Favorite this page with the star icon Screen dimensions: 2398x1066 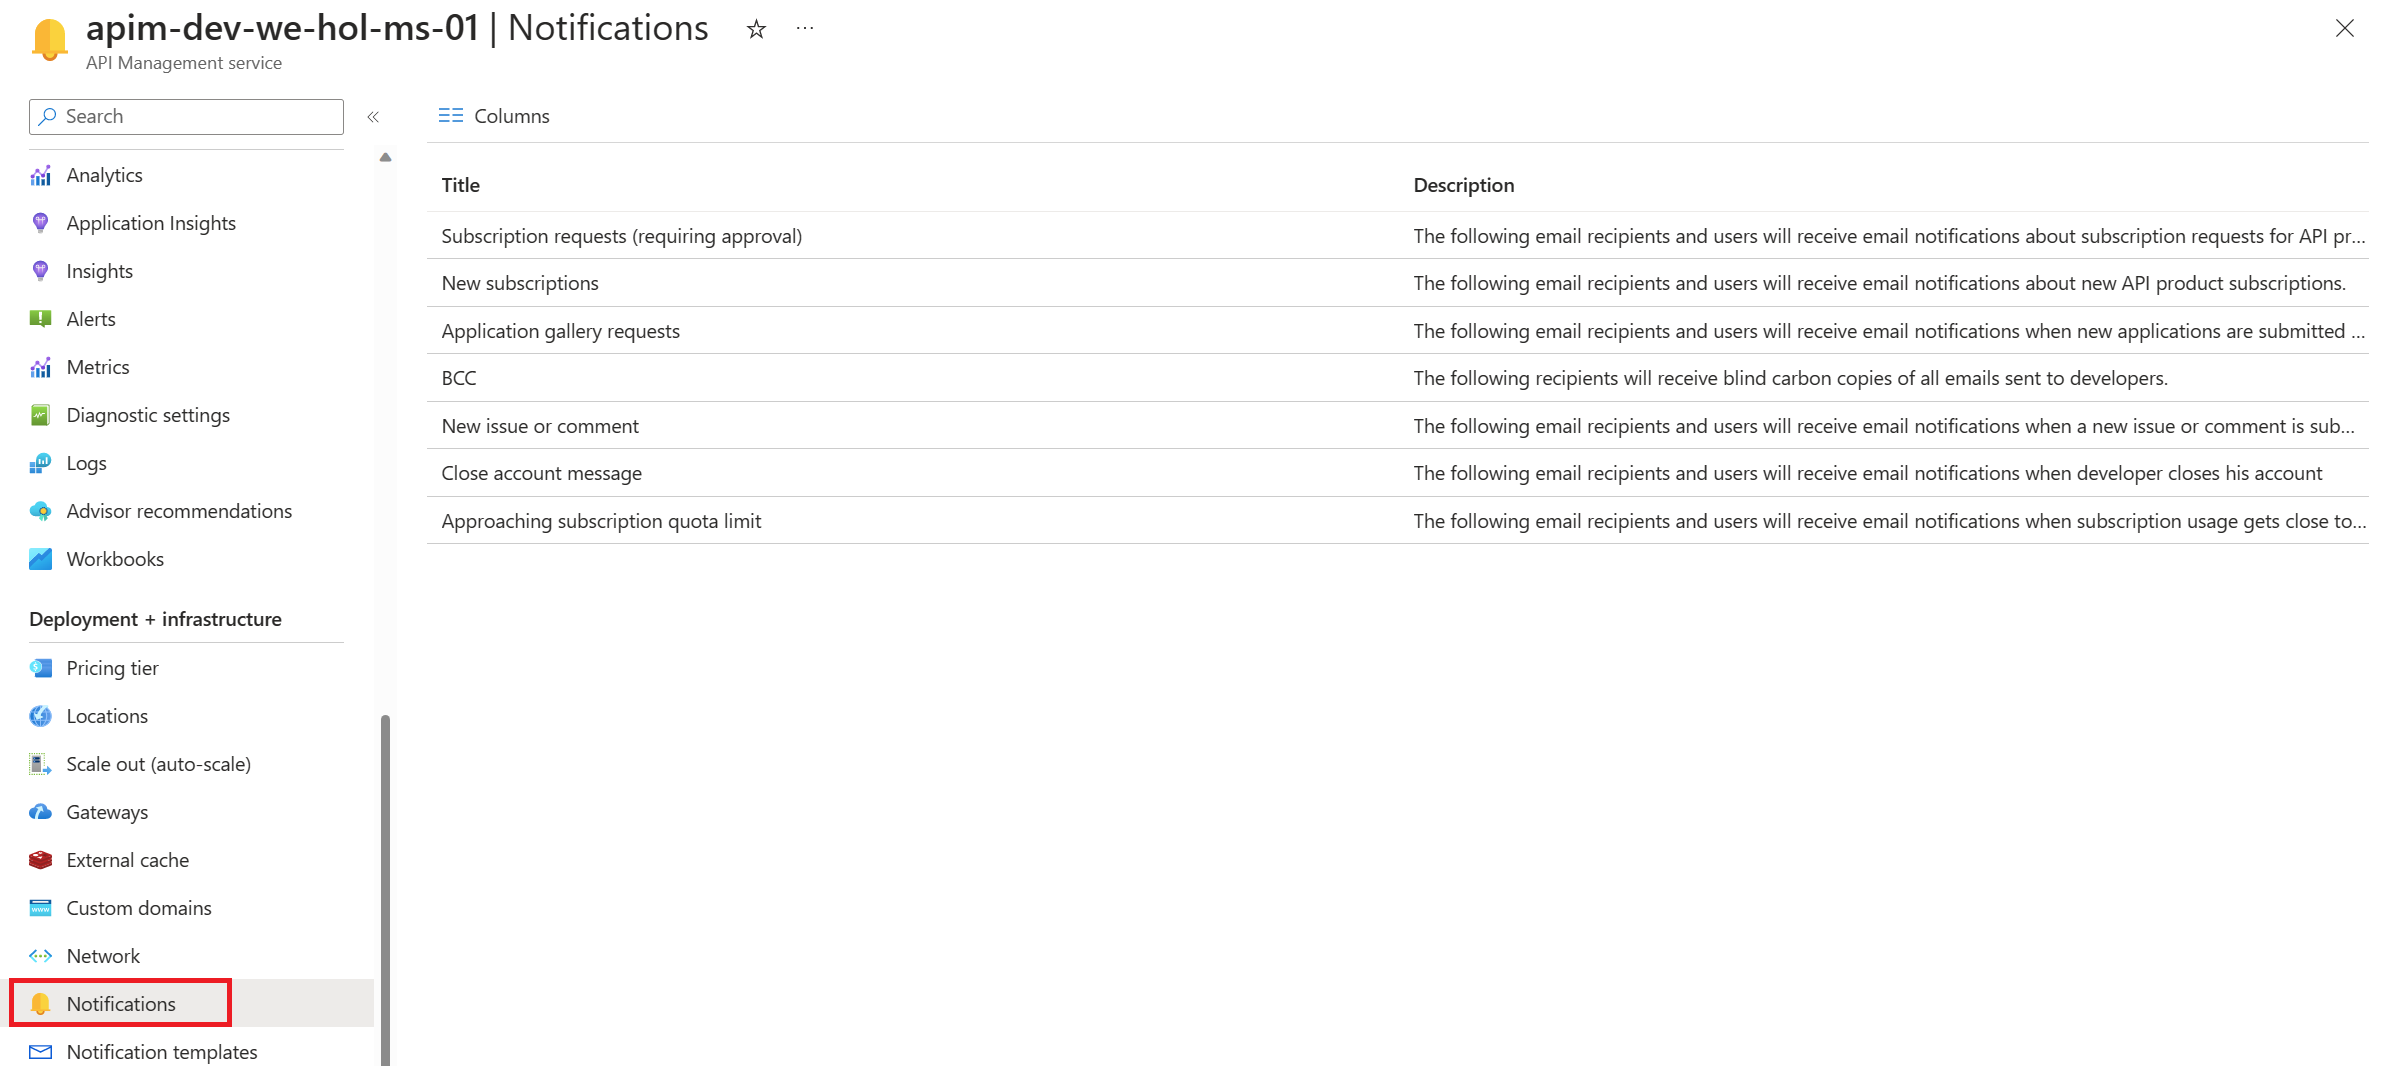click(756, 29)
